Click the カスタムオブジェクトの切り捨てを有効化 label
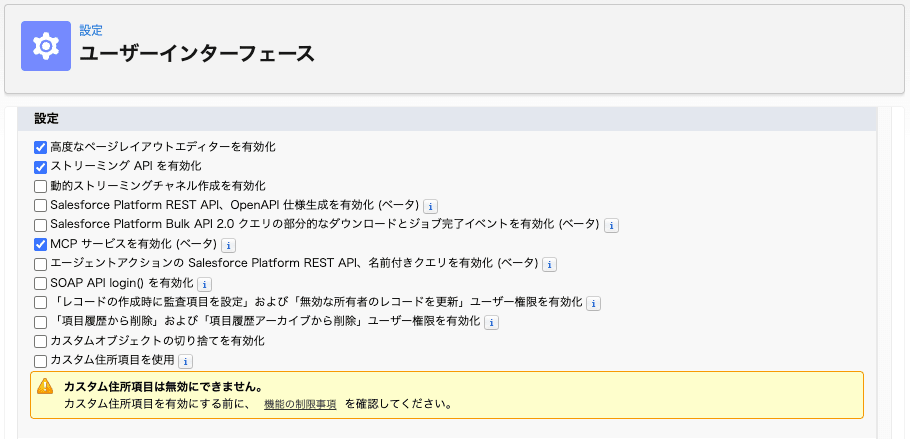This screenshot has width=910, height=439. [x=158, y=341]
